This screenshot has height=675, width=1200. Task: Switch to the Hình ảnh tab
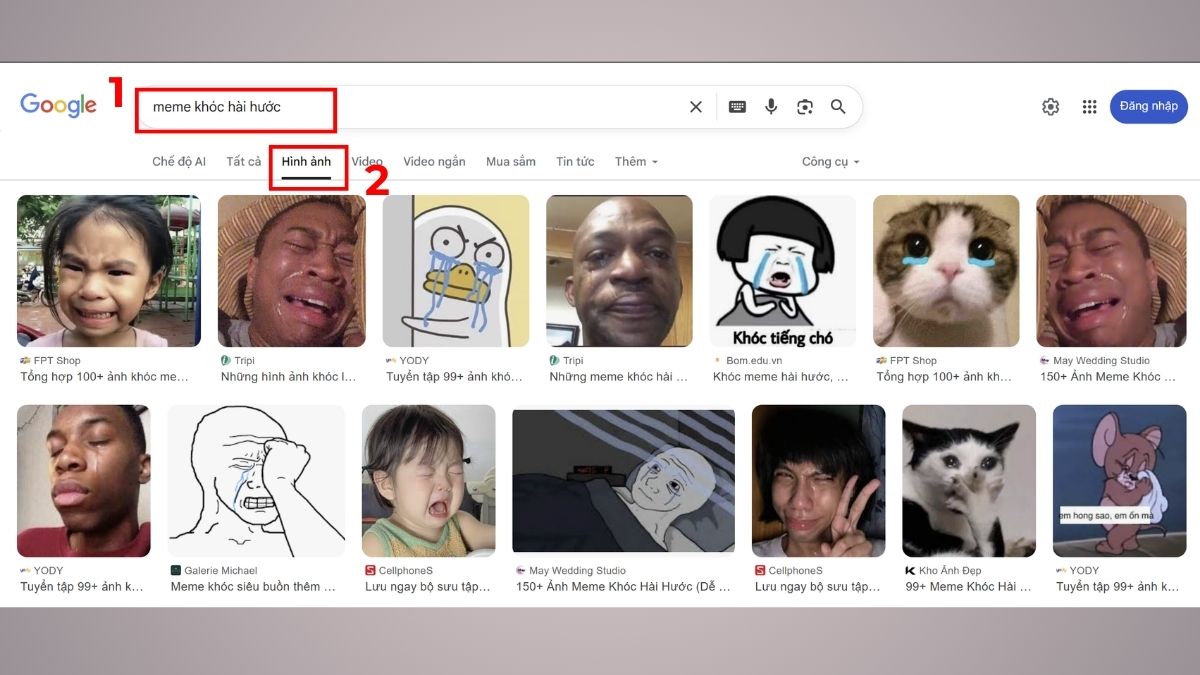(x=308, y=161)
